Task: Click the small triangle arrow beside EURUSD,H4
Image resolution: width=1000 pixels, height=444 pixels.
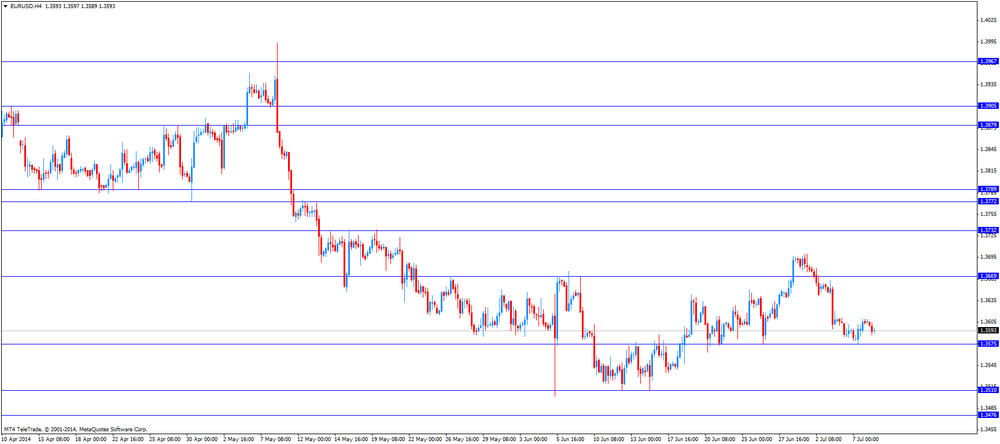Action: point(6,5)
